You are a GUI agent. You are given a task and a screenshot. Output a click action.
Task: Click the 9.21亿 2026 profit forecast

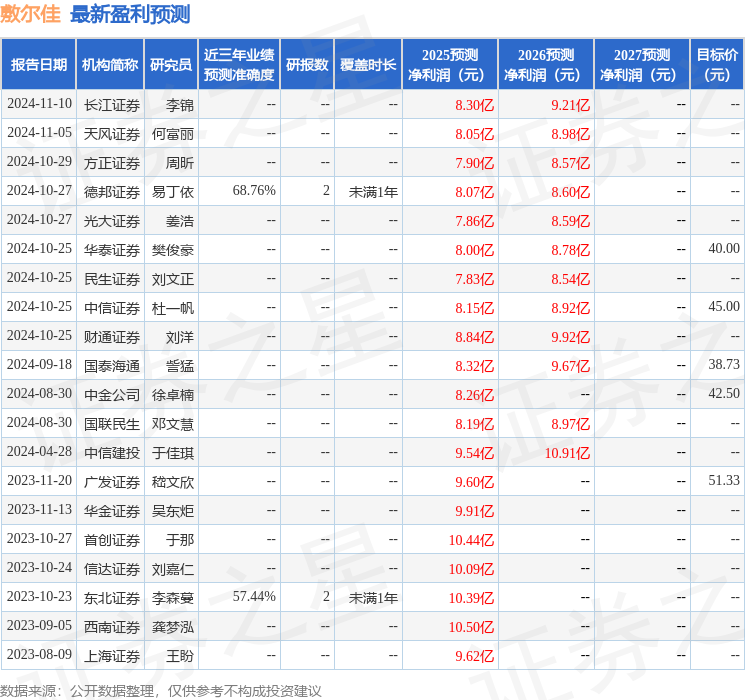coord(570,105)
